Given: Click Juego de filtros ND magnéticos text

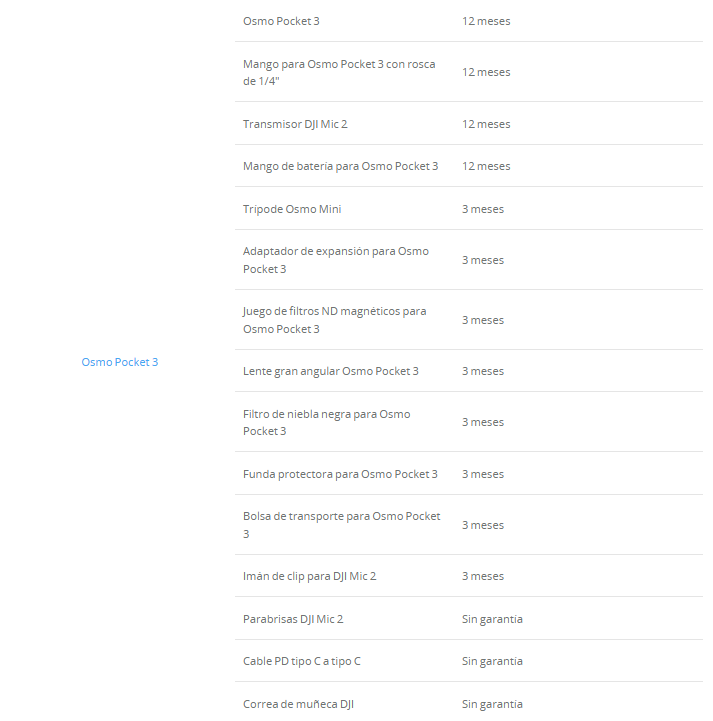Looking at the screenshot, I should (x=334, y=320).
